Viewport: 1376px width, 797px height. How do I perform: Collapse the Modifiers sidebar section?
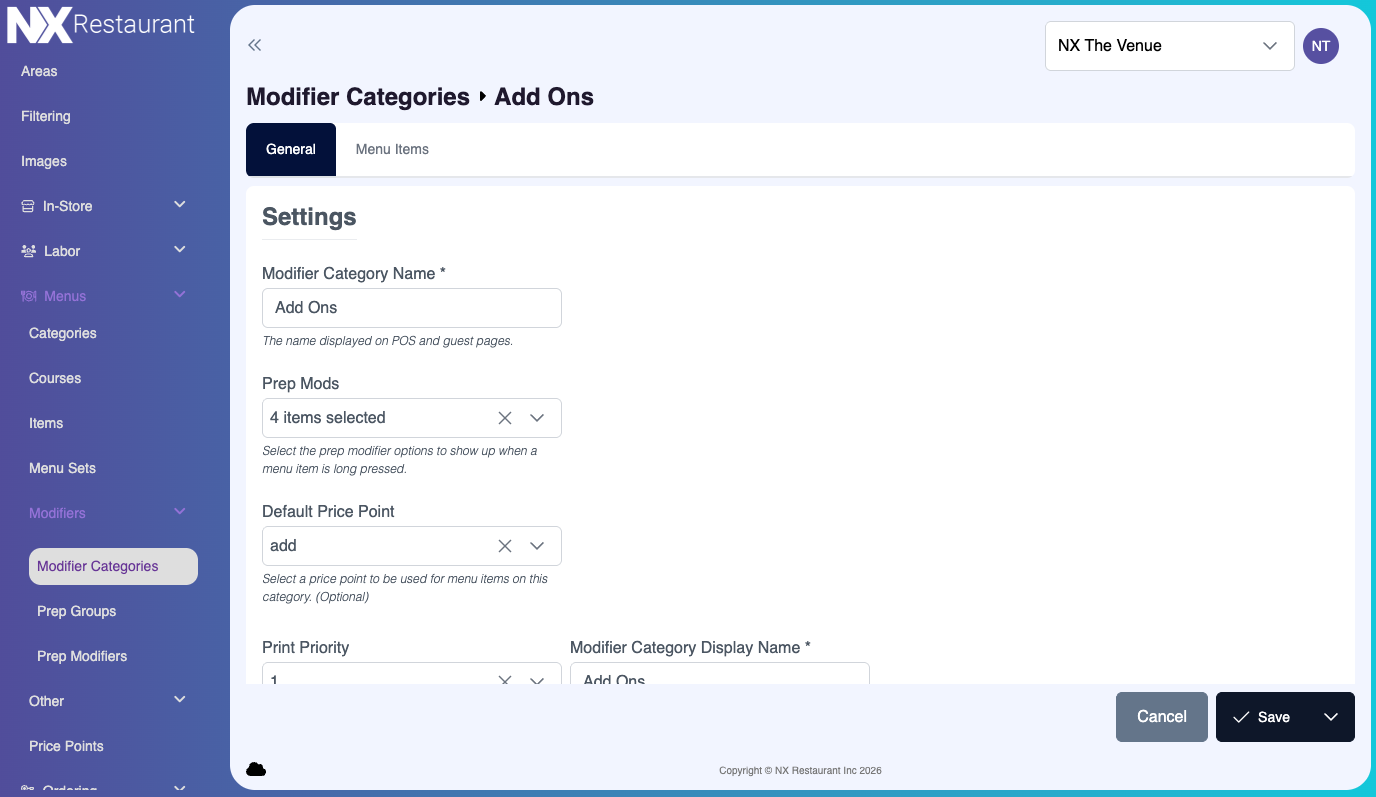(x=180, y=512)
